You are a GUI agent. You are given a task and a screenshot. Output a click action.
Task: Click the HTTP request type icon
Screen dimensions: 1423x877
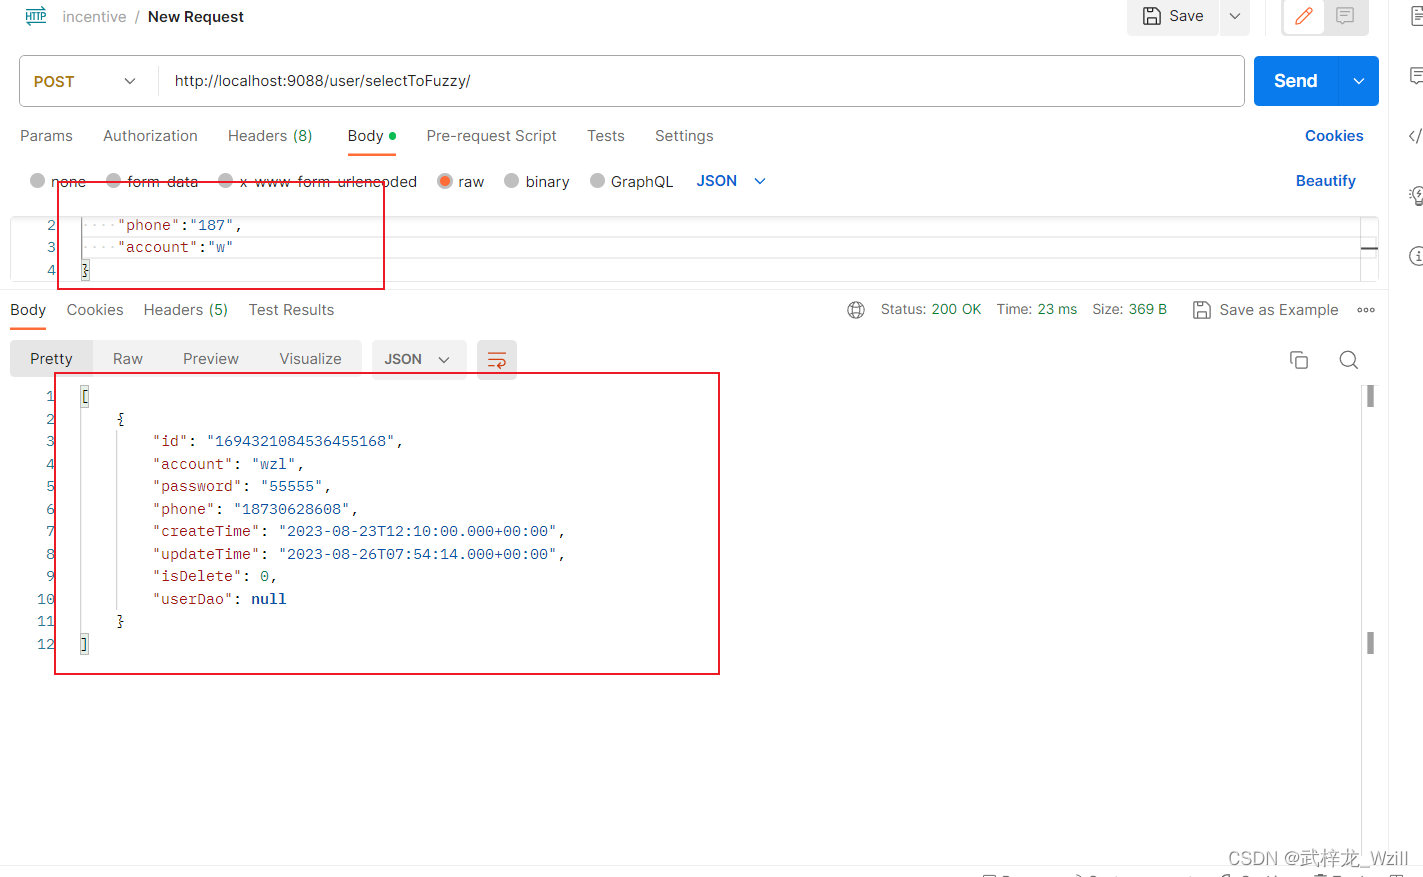pyautogui.click(x=36, y=16)
